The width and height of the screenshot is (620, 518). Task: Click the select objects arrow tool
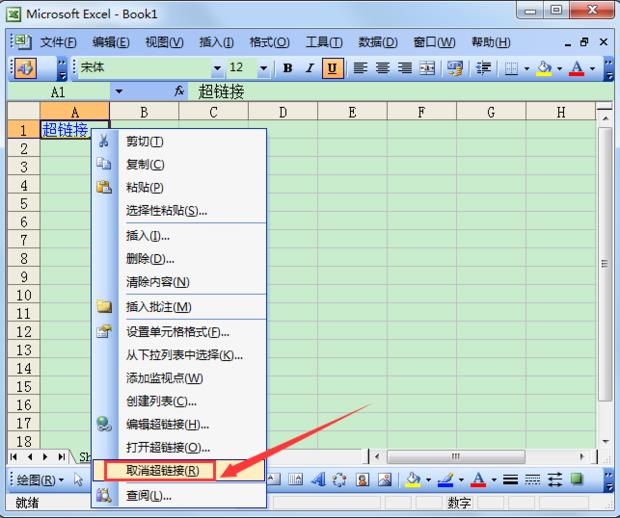[78, 480]
